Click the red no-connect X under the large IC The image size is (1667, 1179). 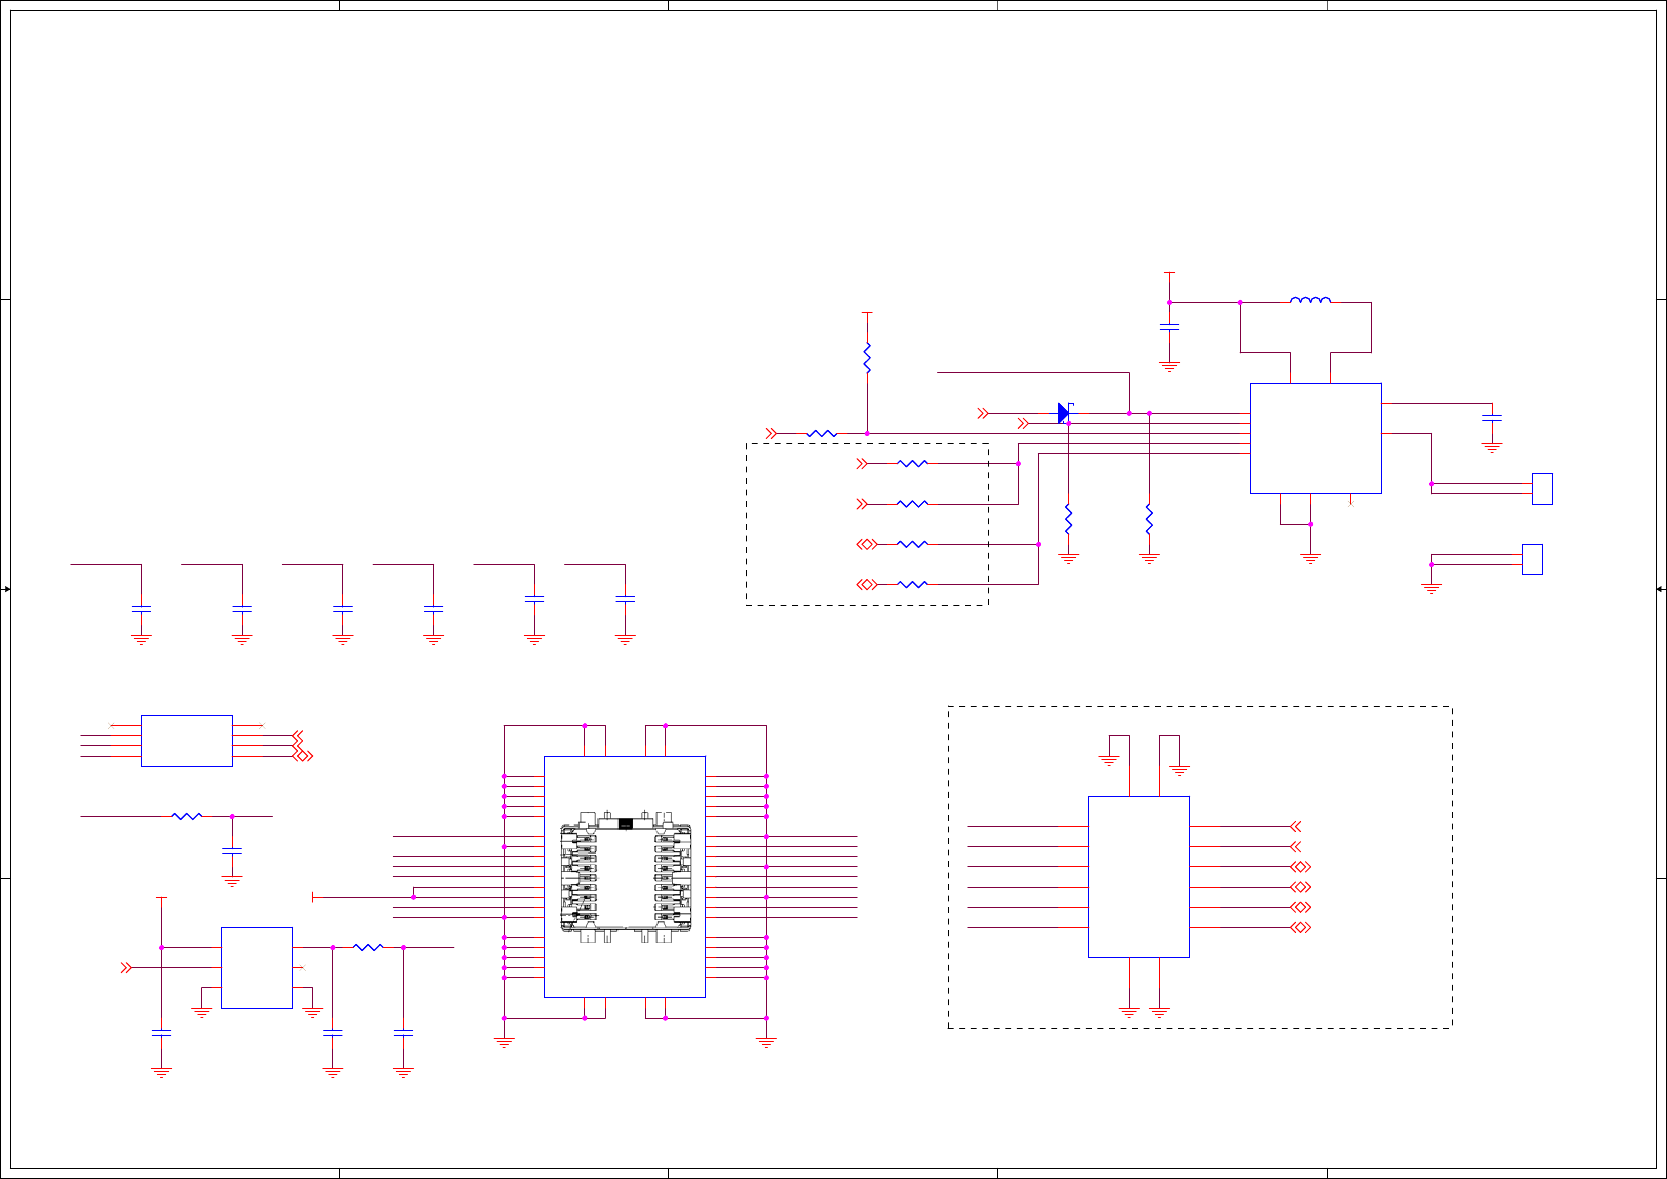(1351, 502)
